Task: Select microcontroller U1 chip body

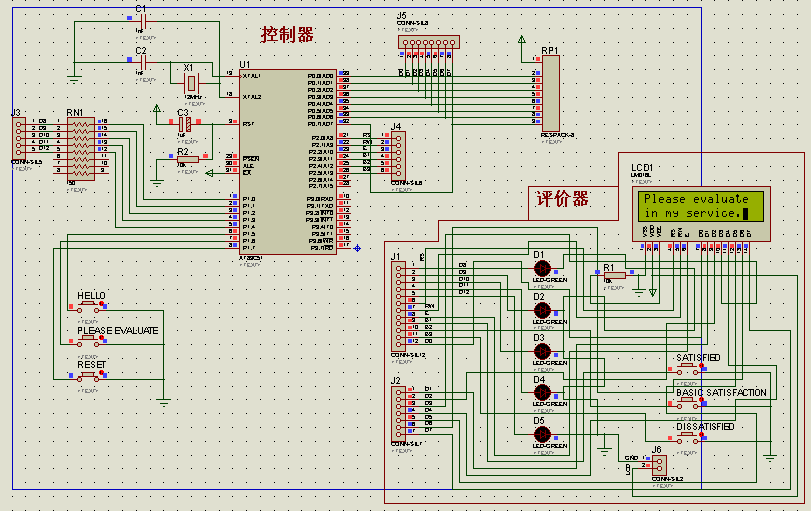Action: coord(288,162)
